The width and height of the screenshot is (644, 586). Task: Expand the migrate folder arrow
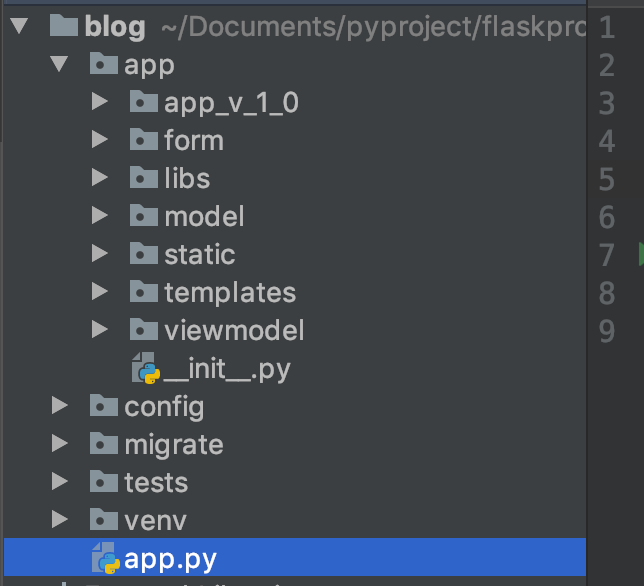coord(59,444)
